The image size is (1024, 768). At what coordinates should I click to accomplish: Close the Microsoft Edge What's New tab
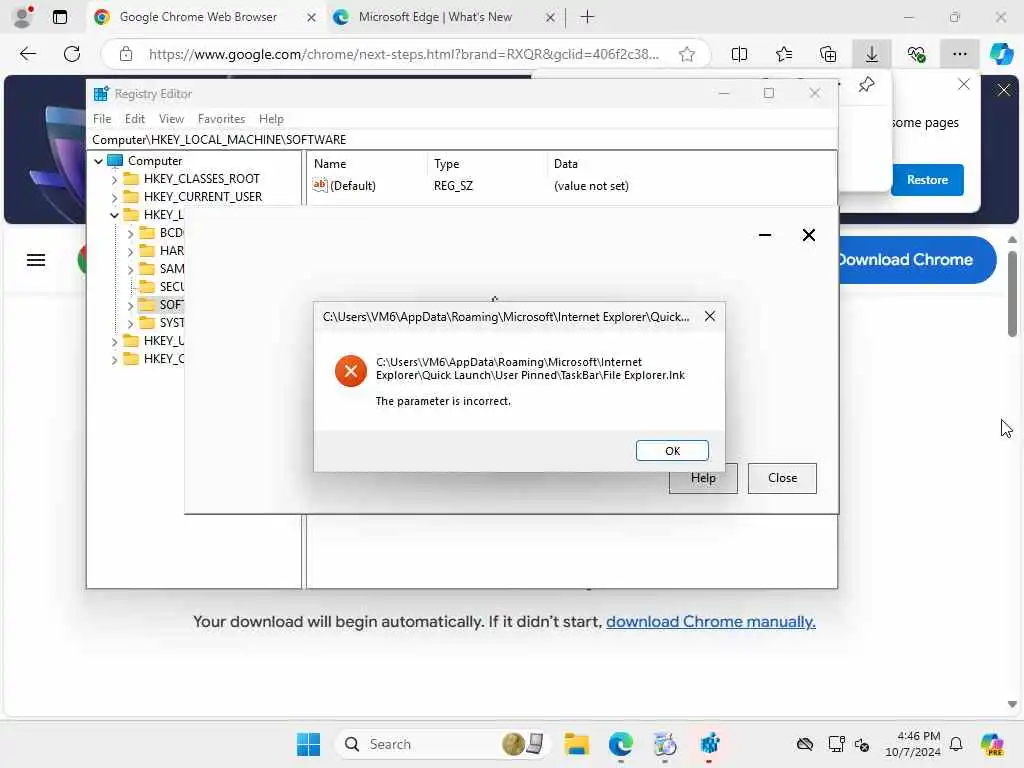click(551, 18)
